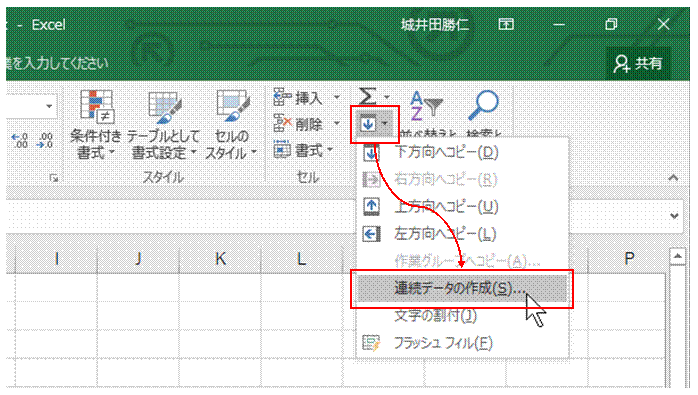Choose Fill Up (上方向へコピー)
Image resolution: width=698 pixels, height=395 pixels.
(463, 207)
